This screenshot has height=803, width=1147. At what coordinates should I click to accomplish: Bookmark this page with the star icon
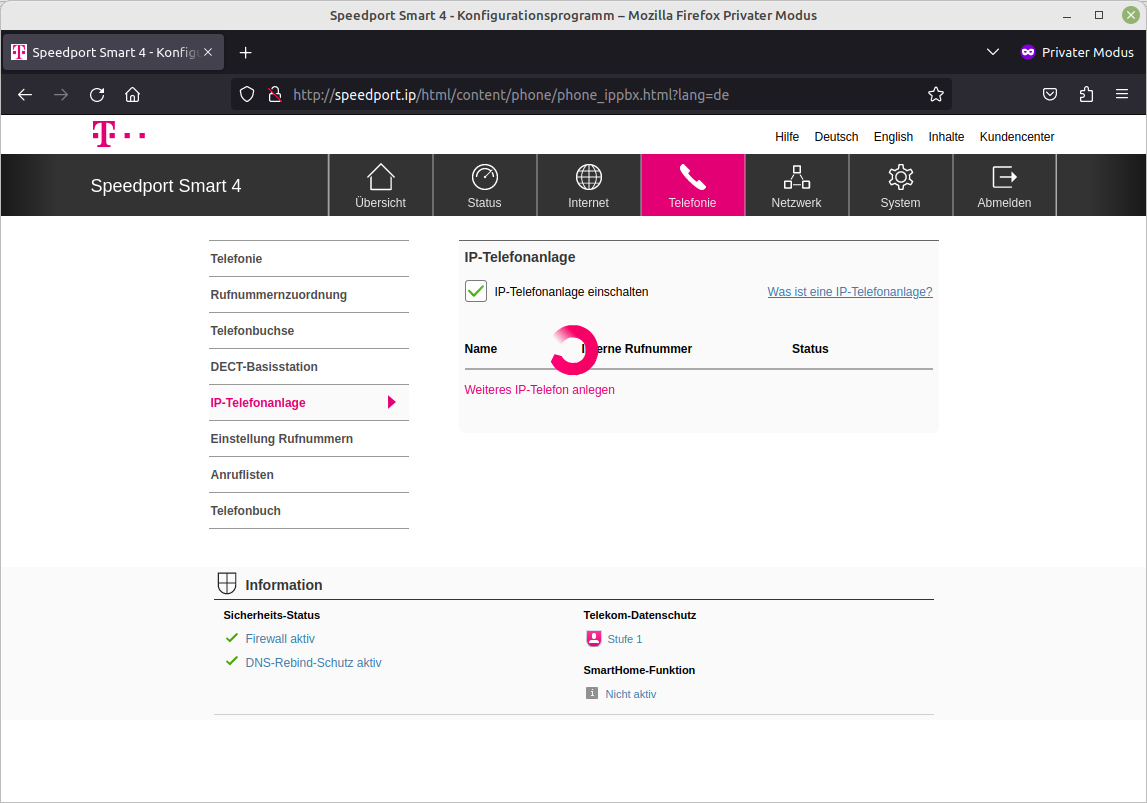936,94
